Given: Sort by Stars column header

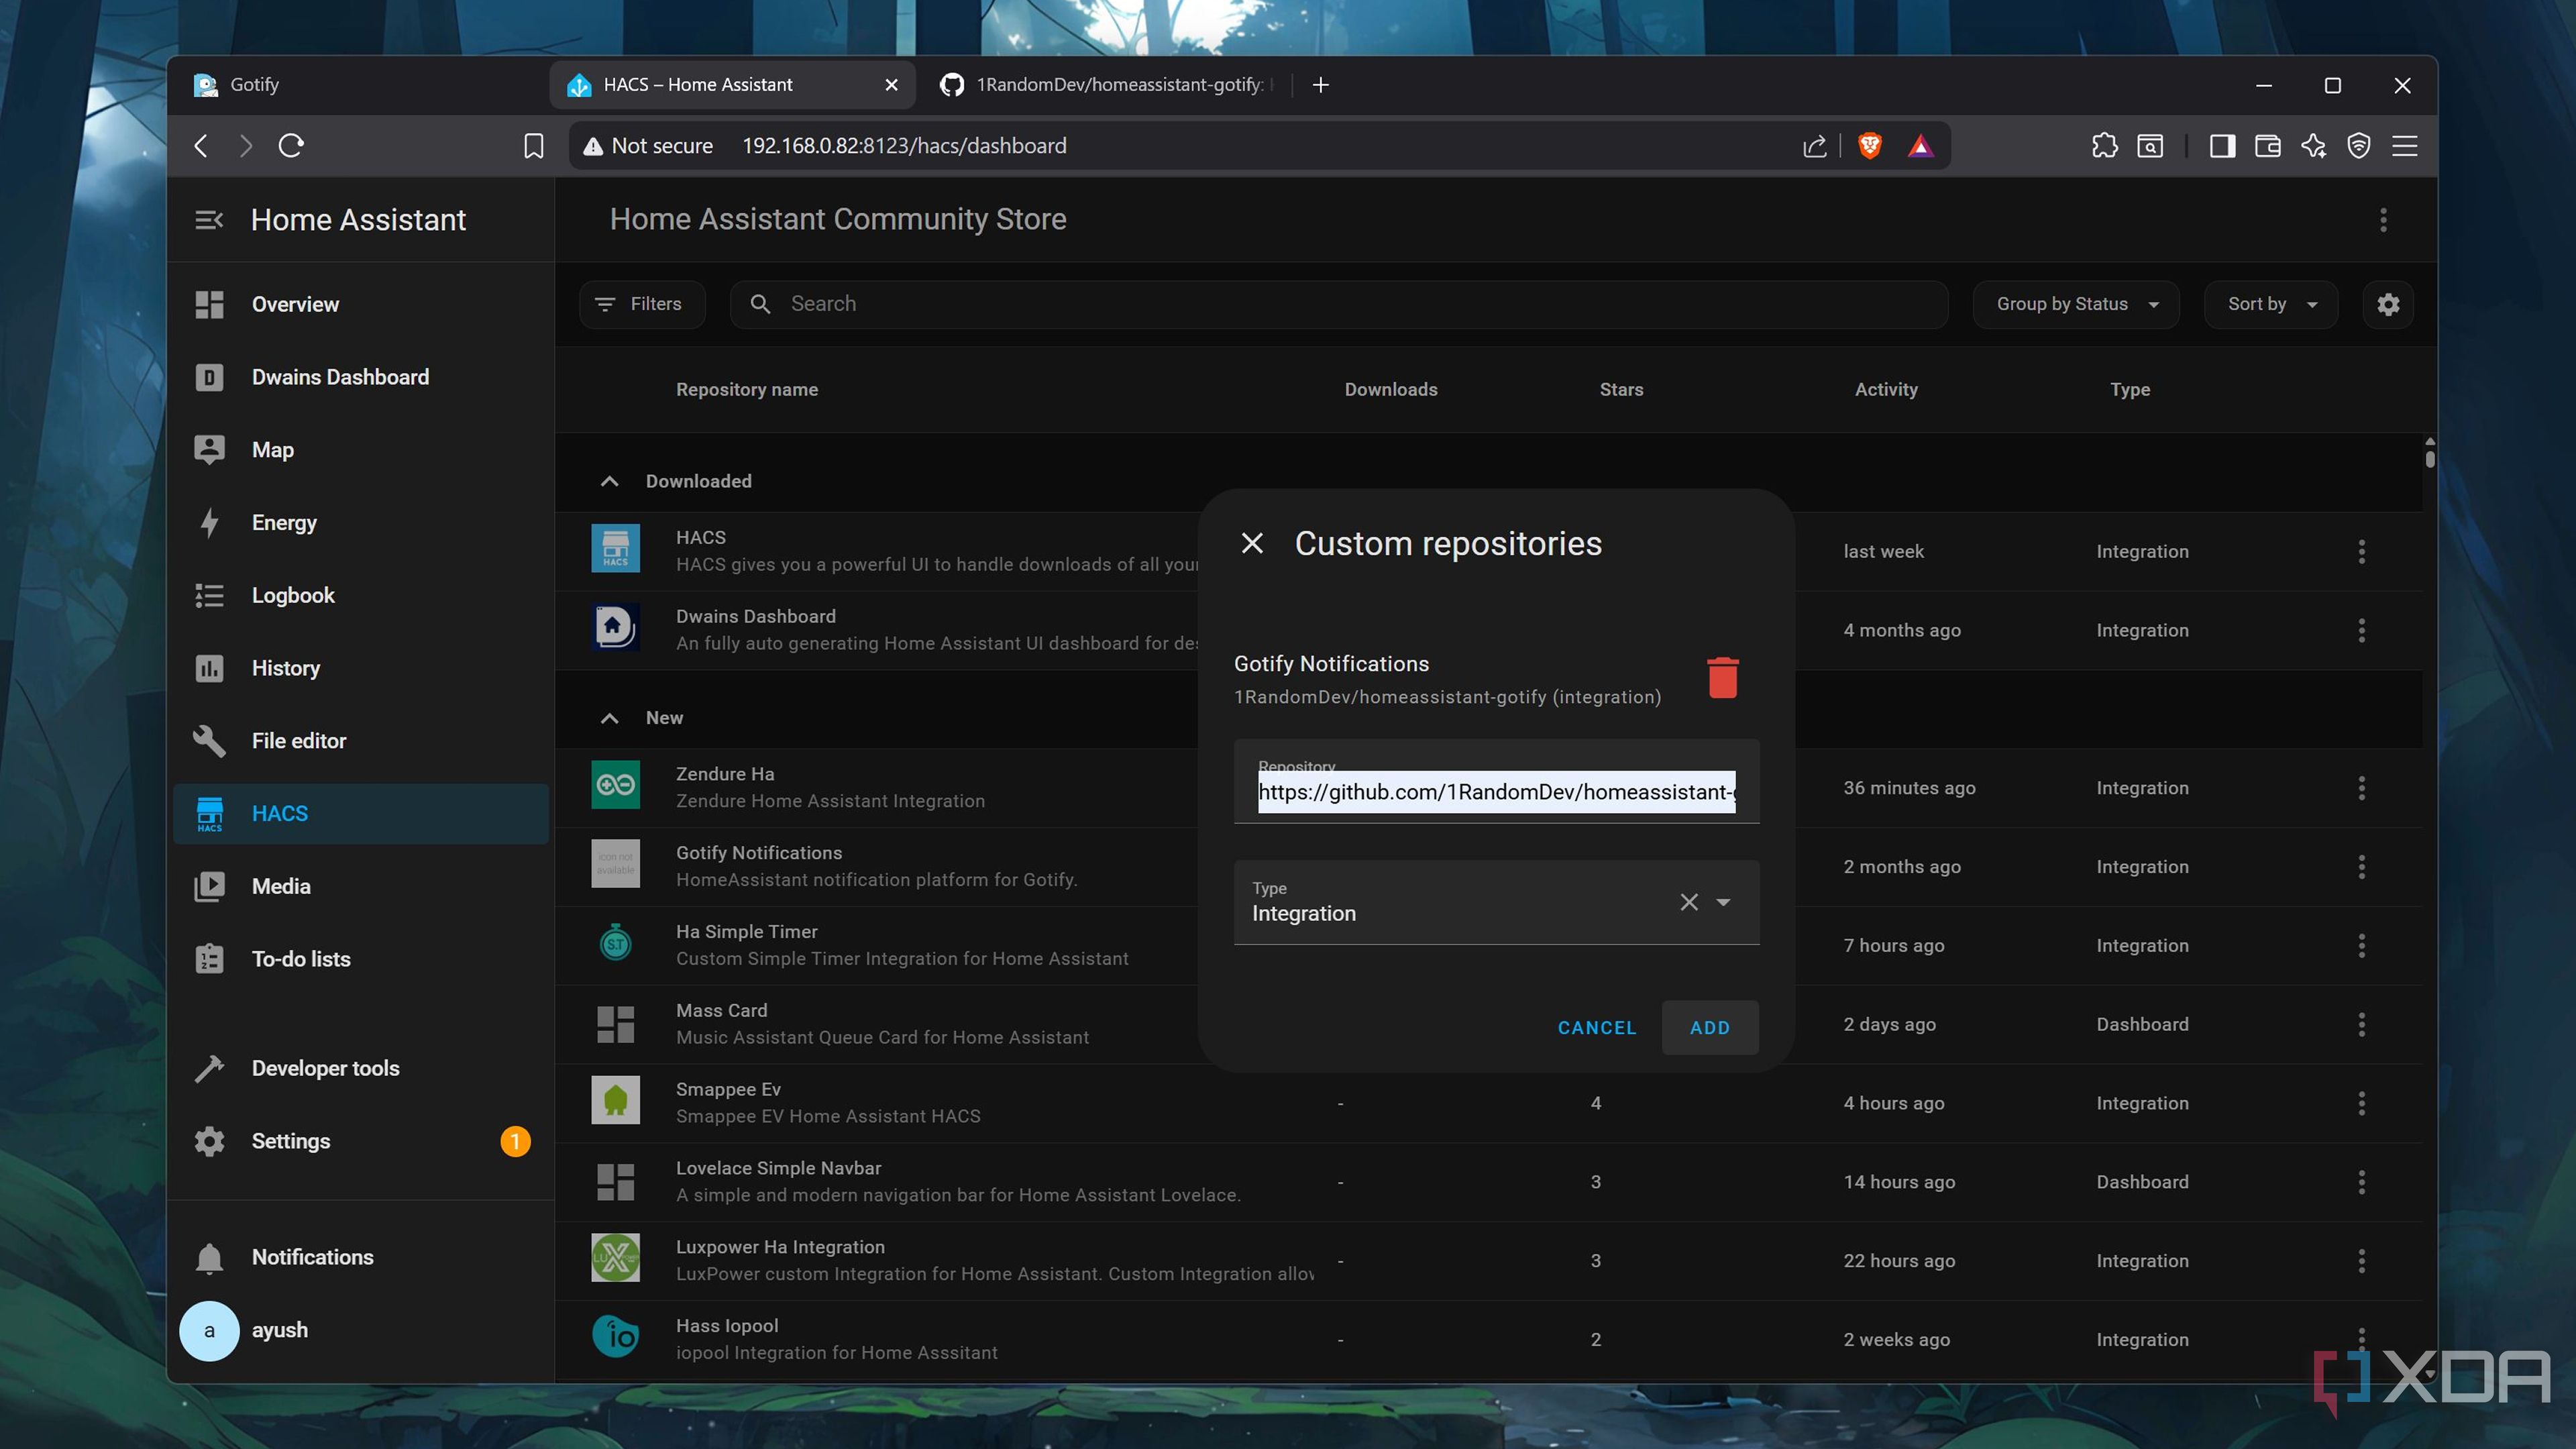Looking at the screenshot, I should (x=1621, y=389).
